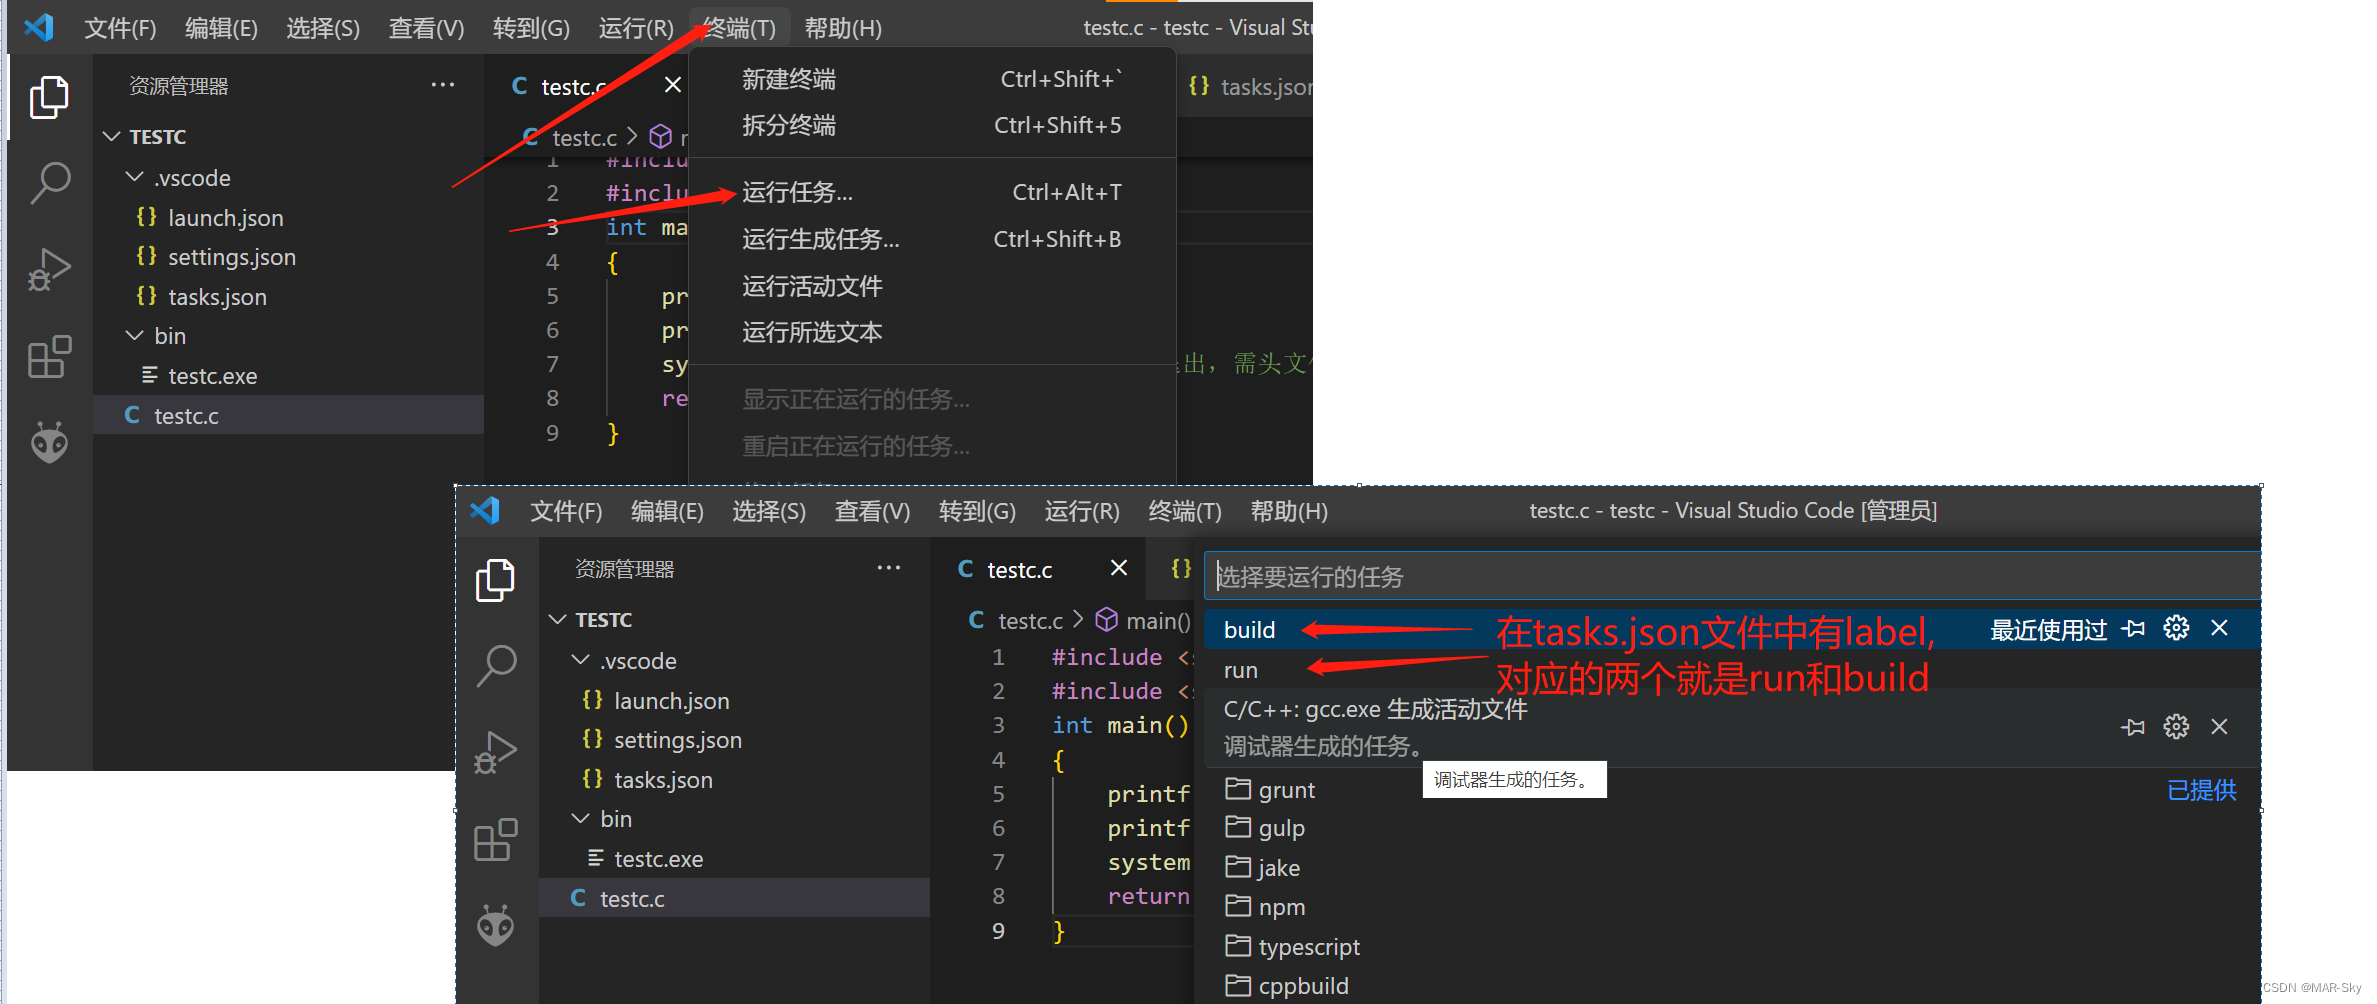
Task: Collapse bin folder in upper window
Action: point(134,335)
